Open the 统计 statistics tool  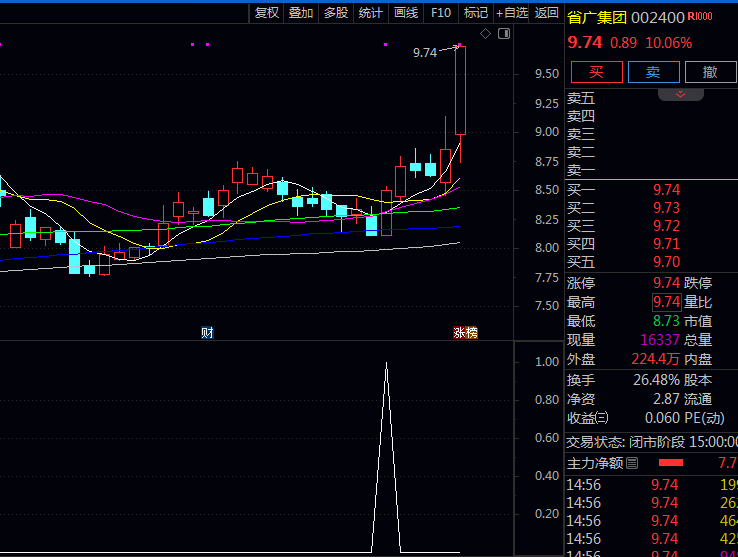click(x=371, y=13)
